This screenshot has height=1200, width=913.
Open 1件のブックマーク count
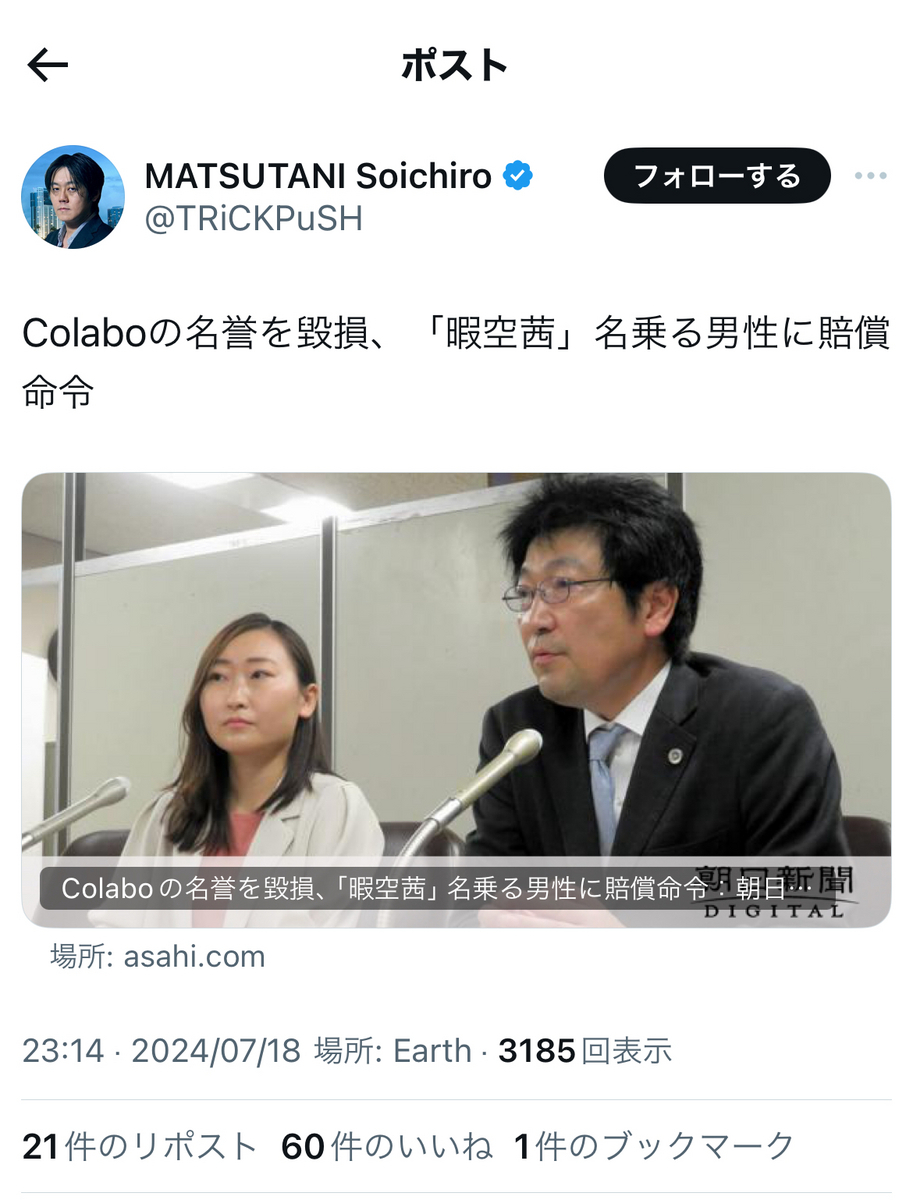pyautogui.click(x=655, y=1147)
